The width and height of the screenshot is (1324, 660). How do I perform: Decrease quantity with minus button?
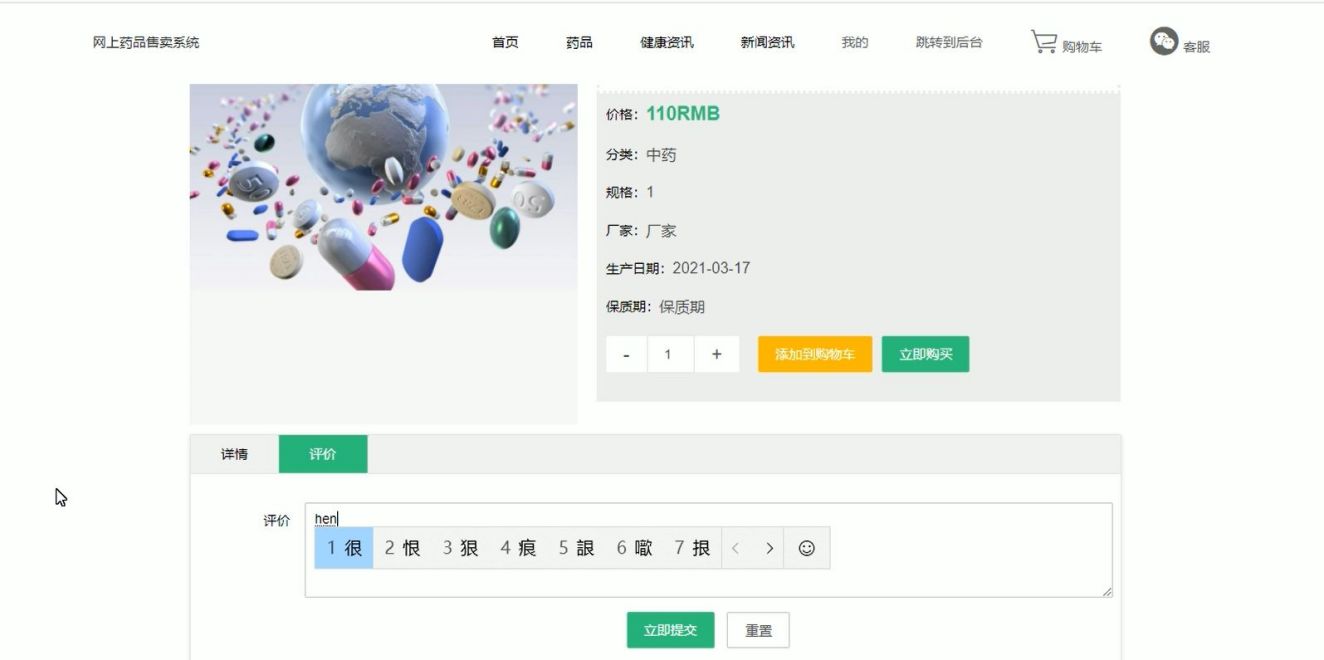[626, 355]
